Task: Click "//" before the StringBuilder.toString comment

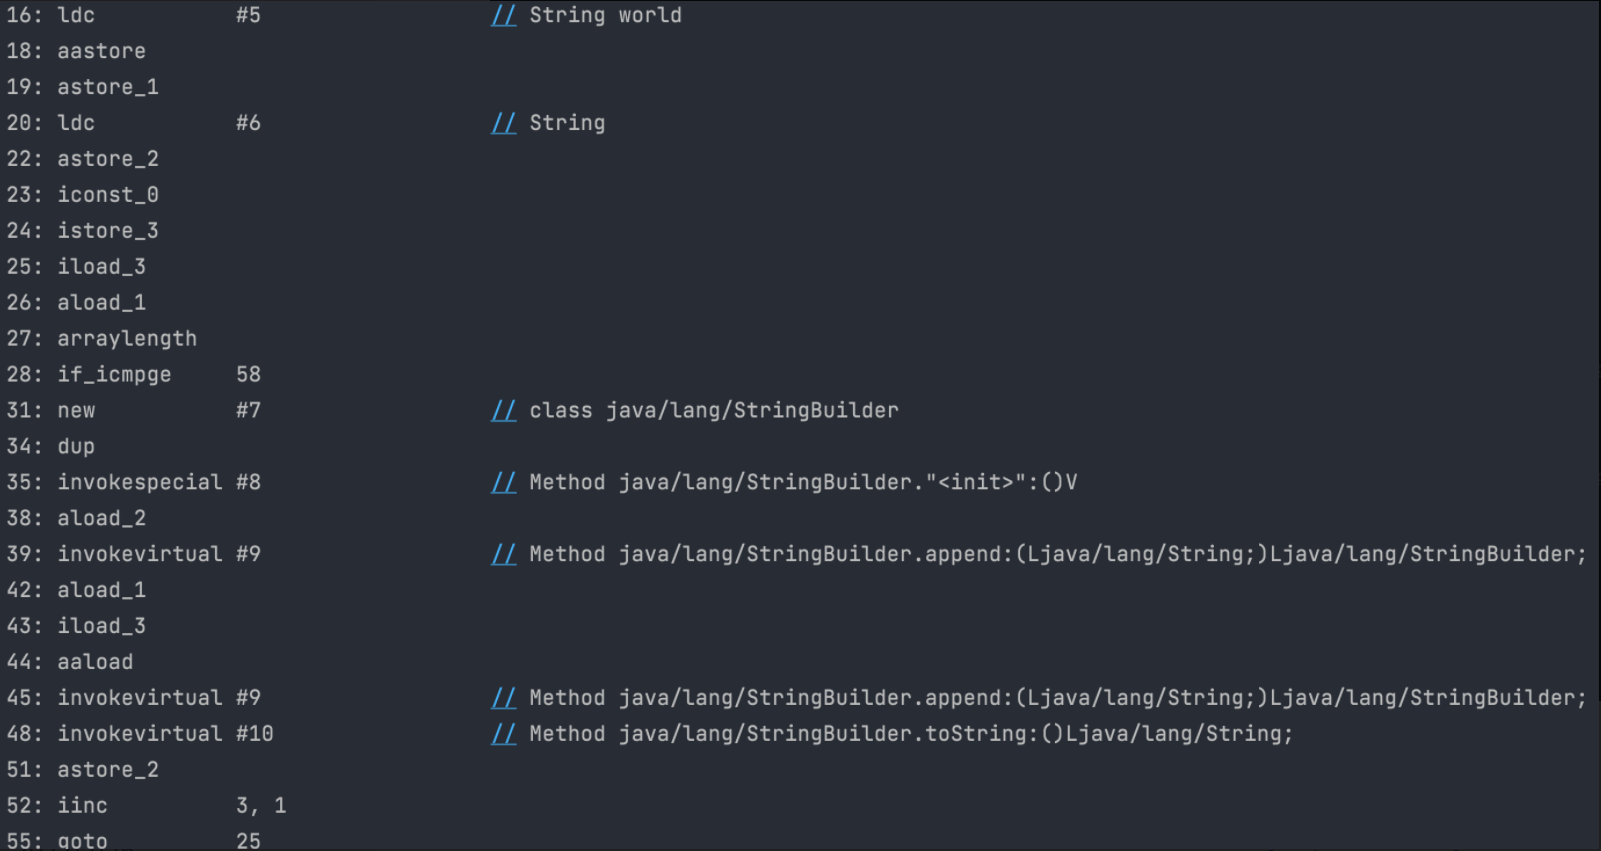Action: (x=503, y=734)
